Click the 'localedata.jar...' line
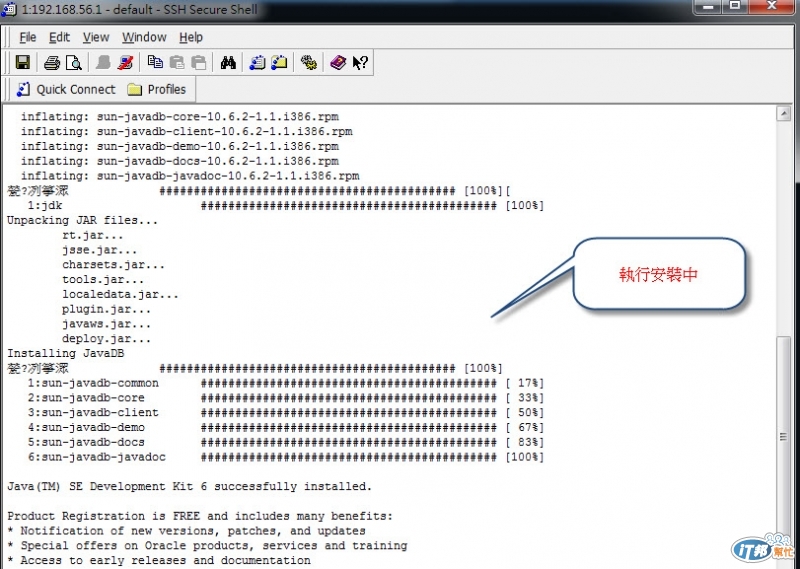Screen dimensions: 800x569 click(120, 294)
